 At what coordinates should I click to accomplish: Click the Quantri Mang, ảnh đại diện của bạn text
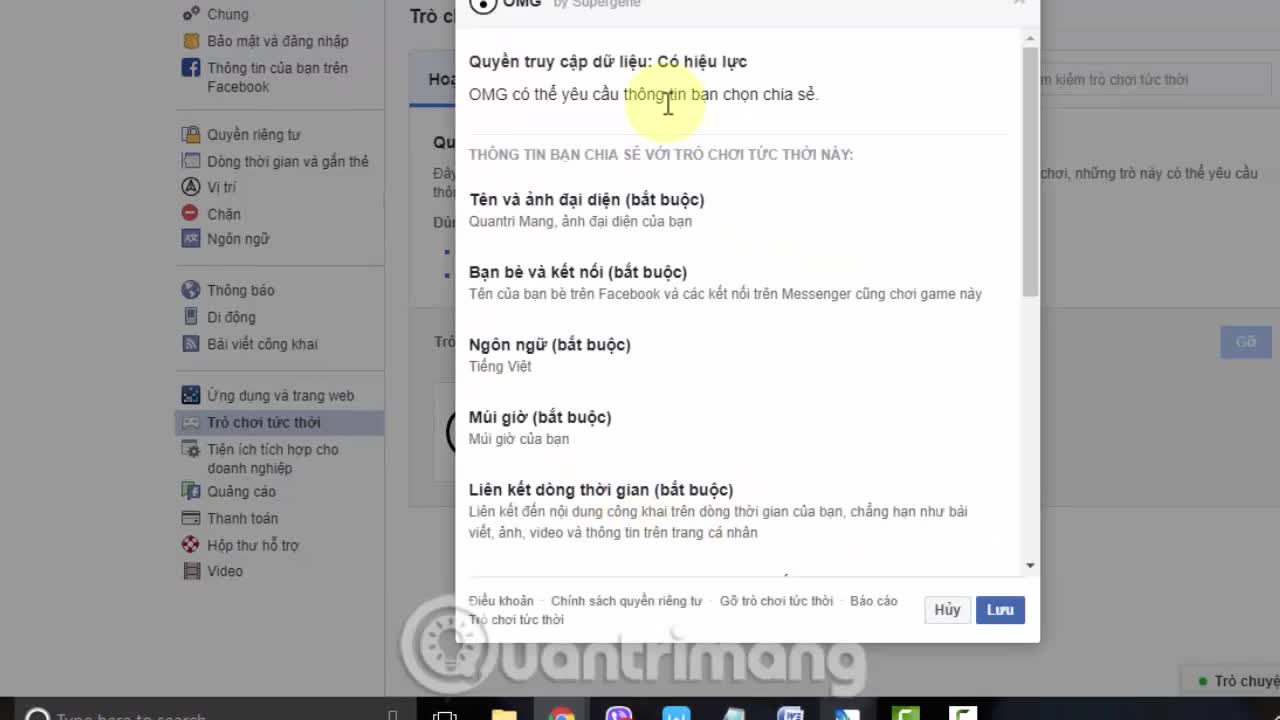tap(580, 221)
